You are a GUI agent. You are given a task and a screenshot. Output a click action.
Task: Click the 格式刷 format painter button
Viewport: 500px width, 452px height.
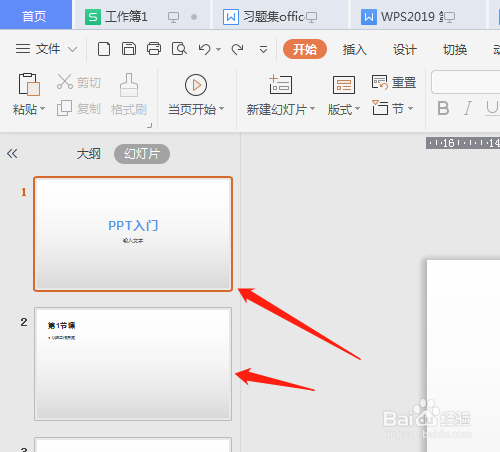[129, 94]
